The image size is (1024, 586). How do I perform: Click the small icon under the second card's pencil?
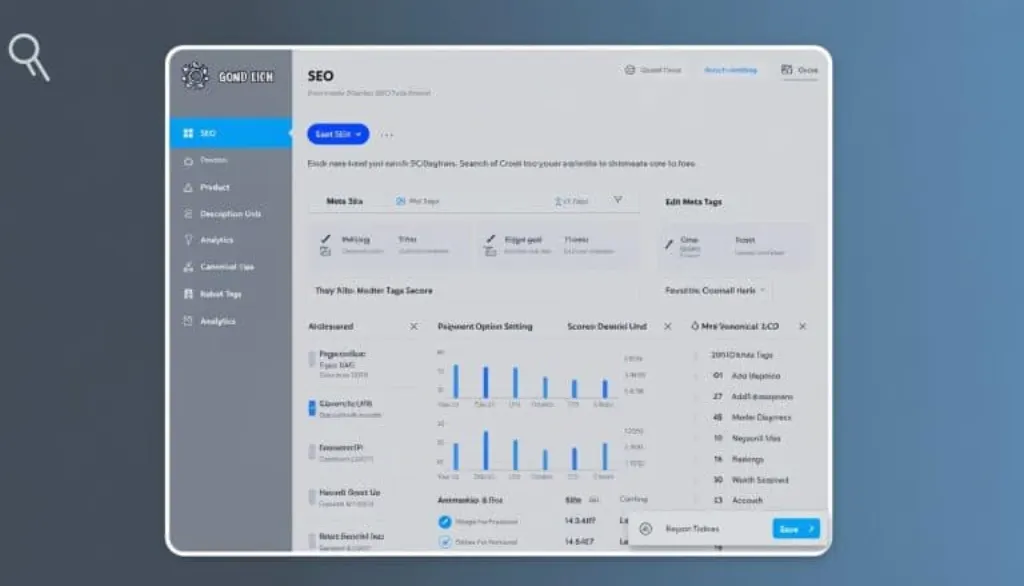[x=490, y=252]
